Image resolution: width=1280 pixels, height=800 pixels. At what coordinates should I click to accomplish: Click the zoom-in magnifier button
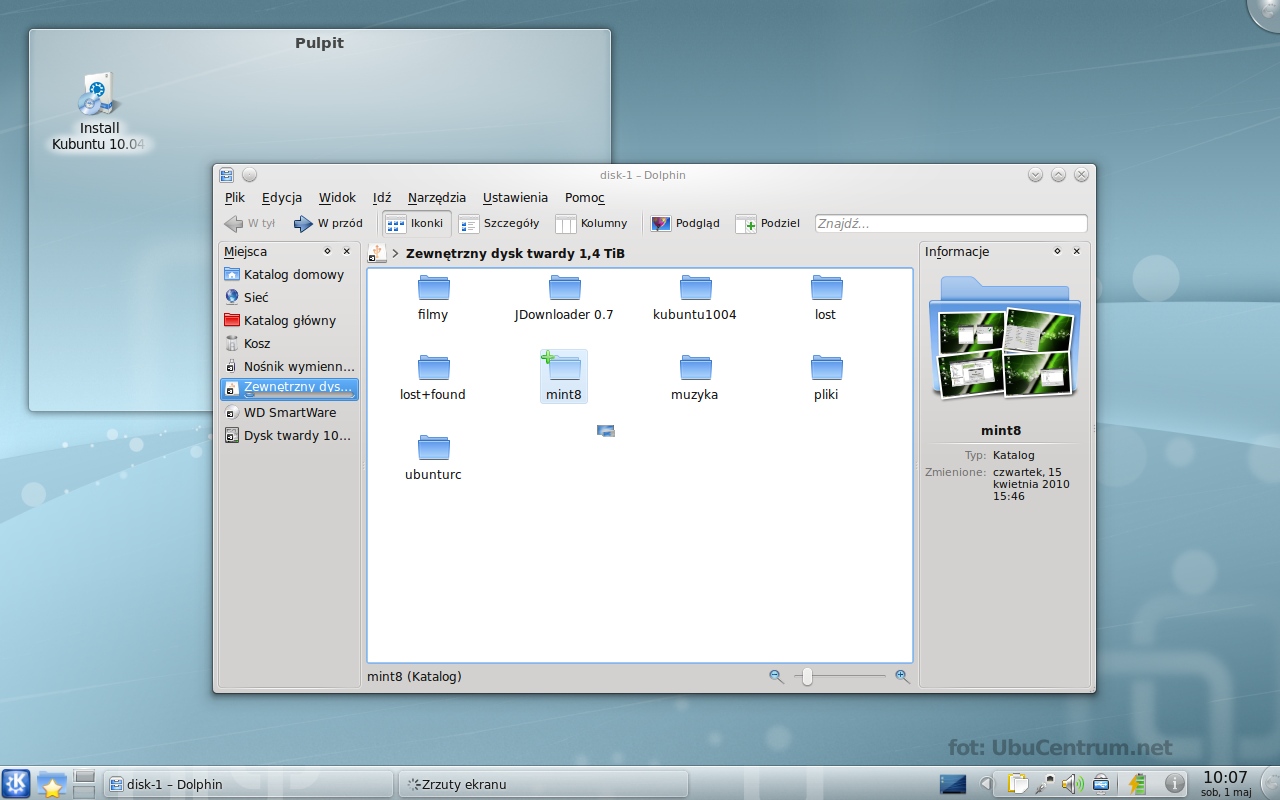point(902,677)
